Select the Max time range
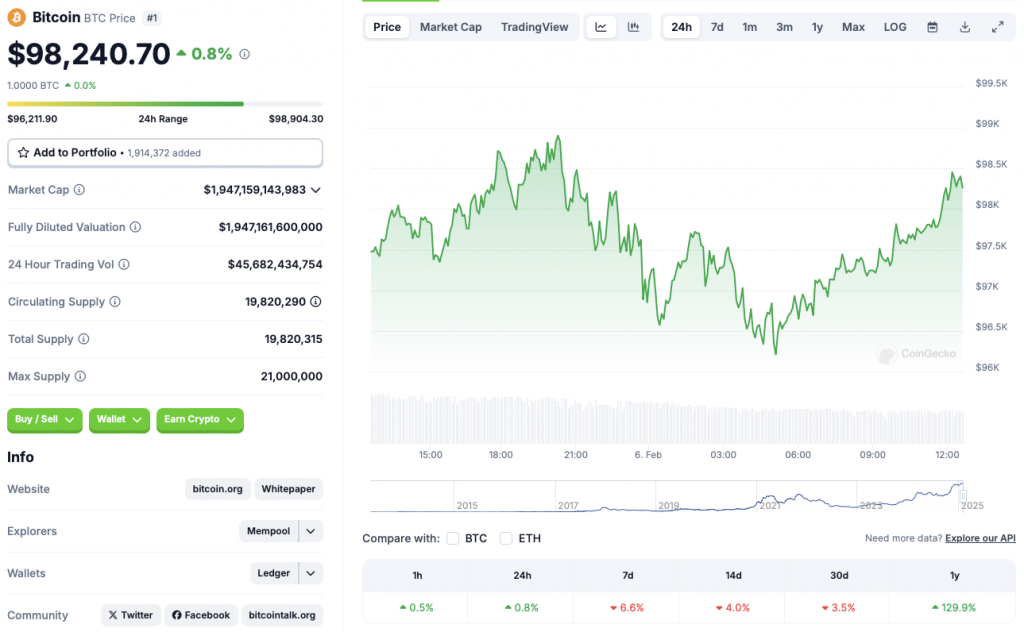1024x632 pixels. pyautogui.click(x=853, y=27)
